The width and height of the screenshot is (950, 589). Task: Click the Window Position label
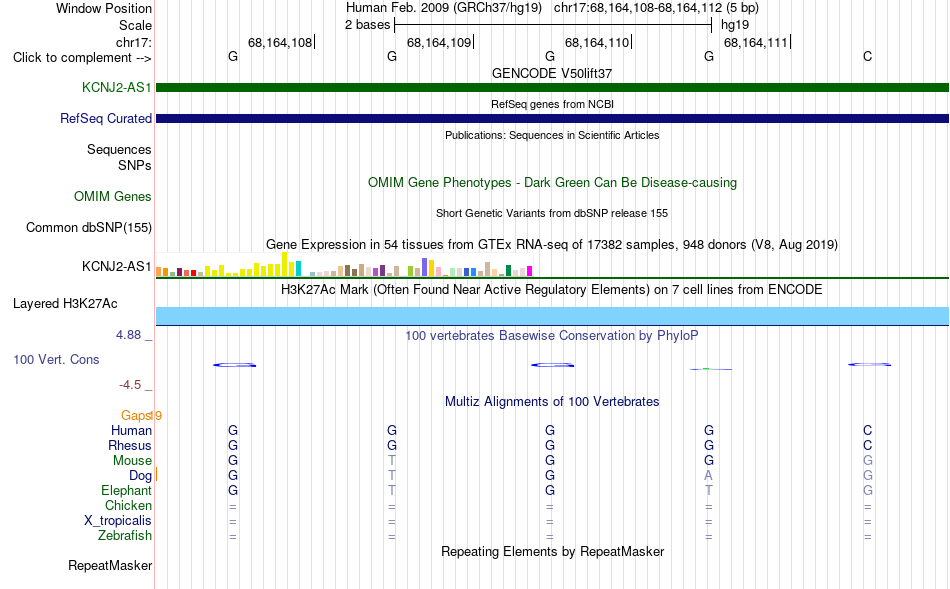(x=104, y=8)
